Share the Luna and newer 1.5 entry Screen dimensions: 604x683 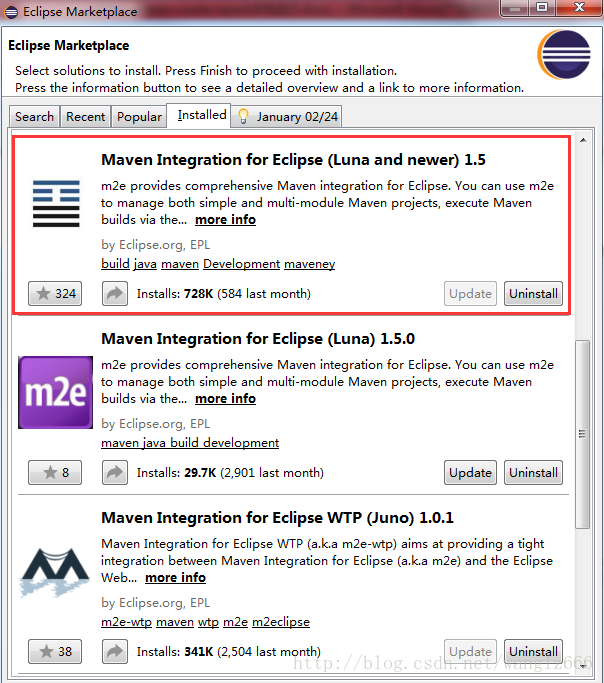coord(115,294)
